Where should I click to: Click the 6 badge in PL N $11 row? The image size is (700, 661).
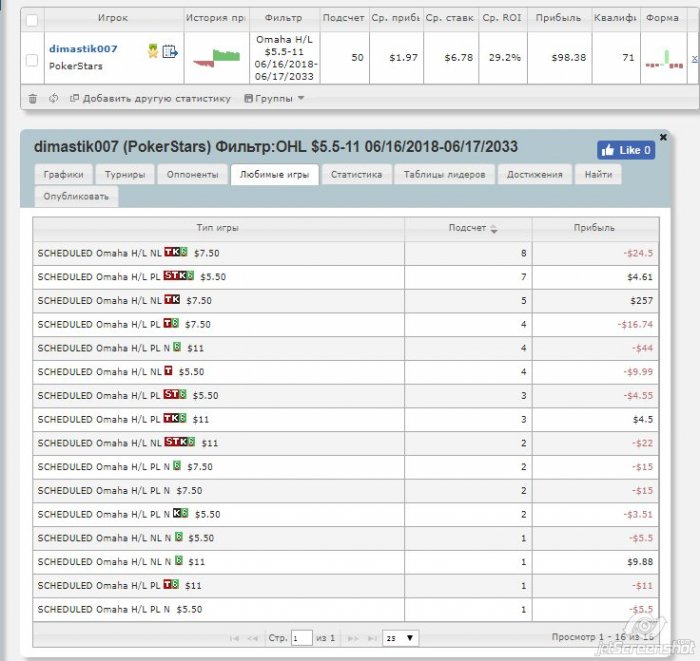(x=177, y=347)
